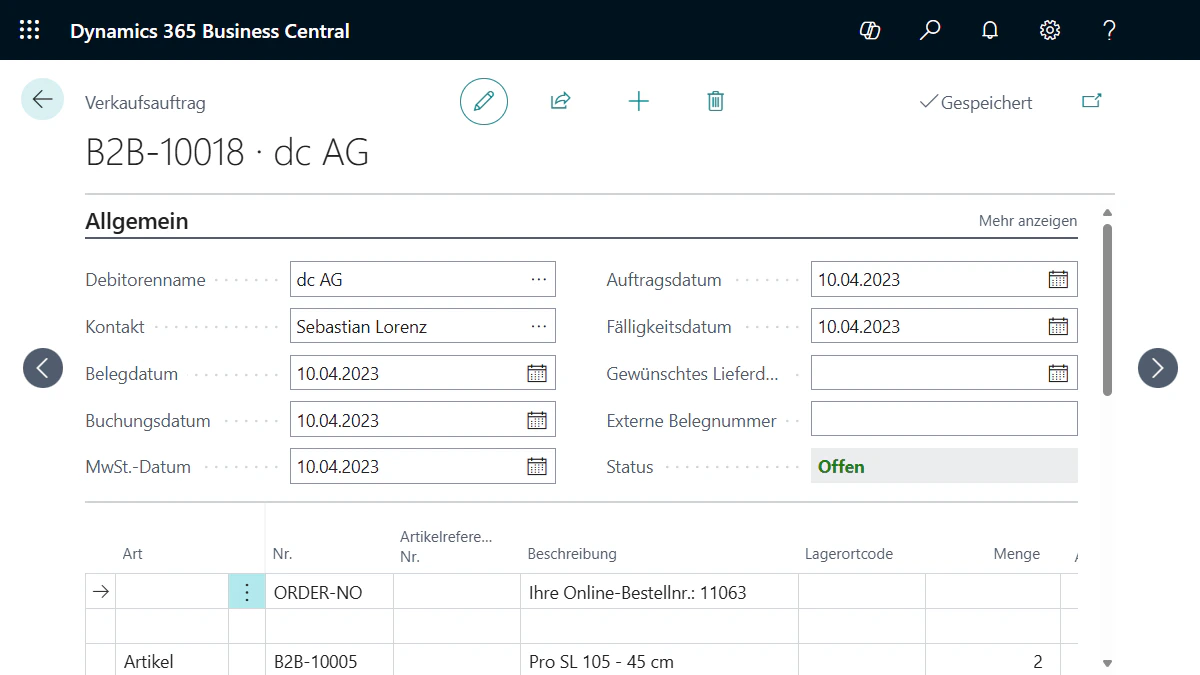Open the app launcher waffle menu
Viewport: 1200px width, 675px height.
(30, 30)
